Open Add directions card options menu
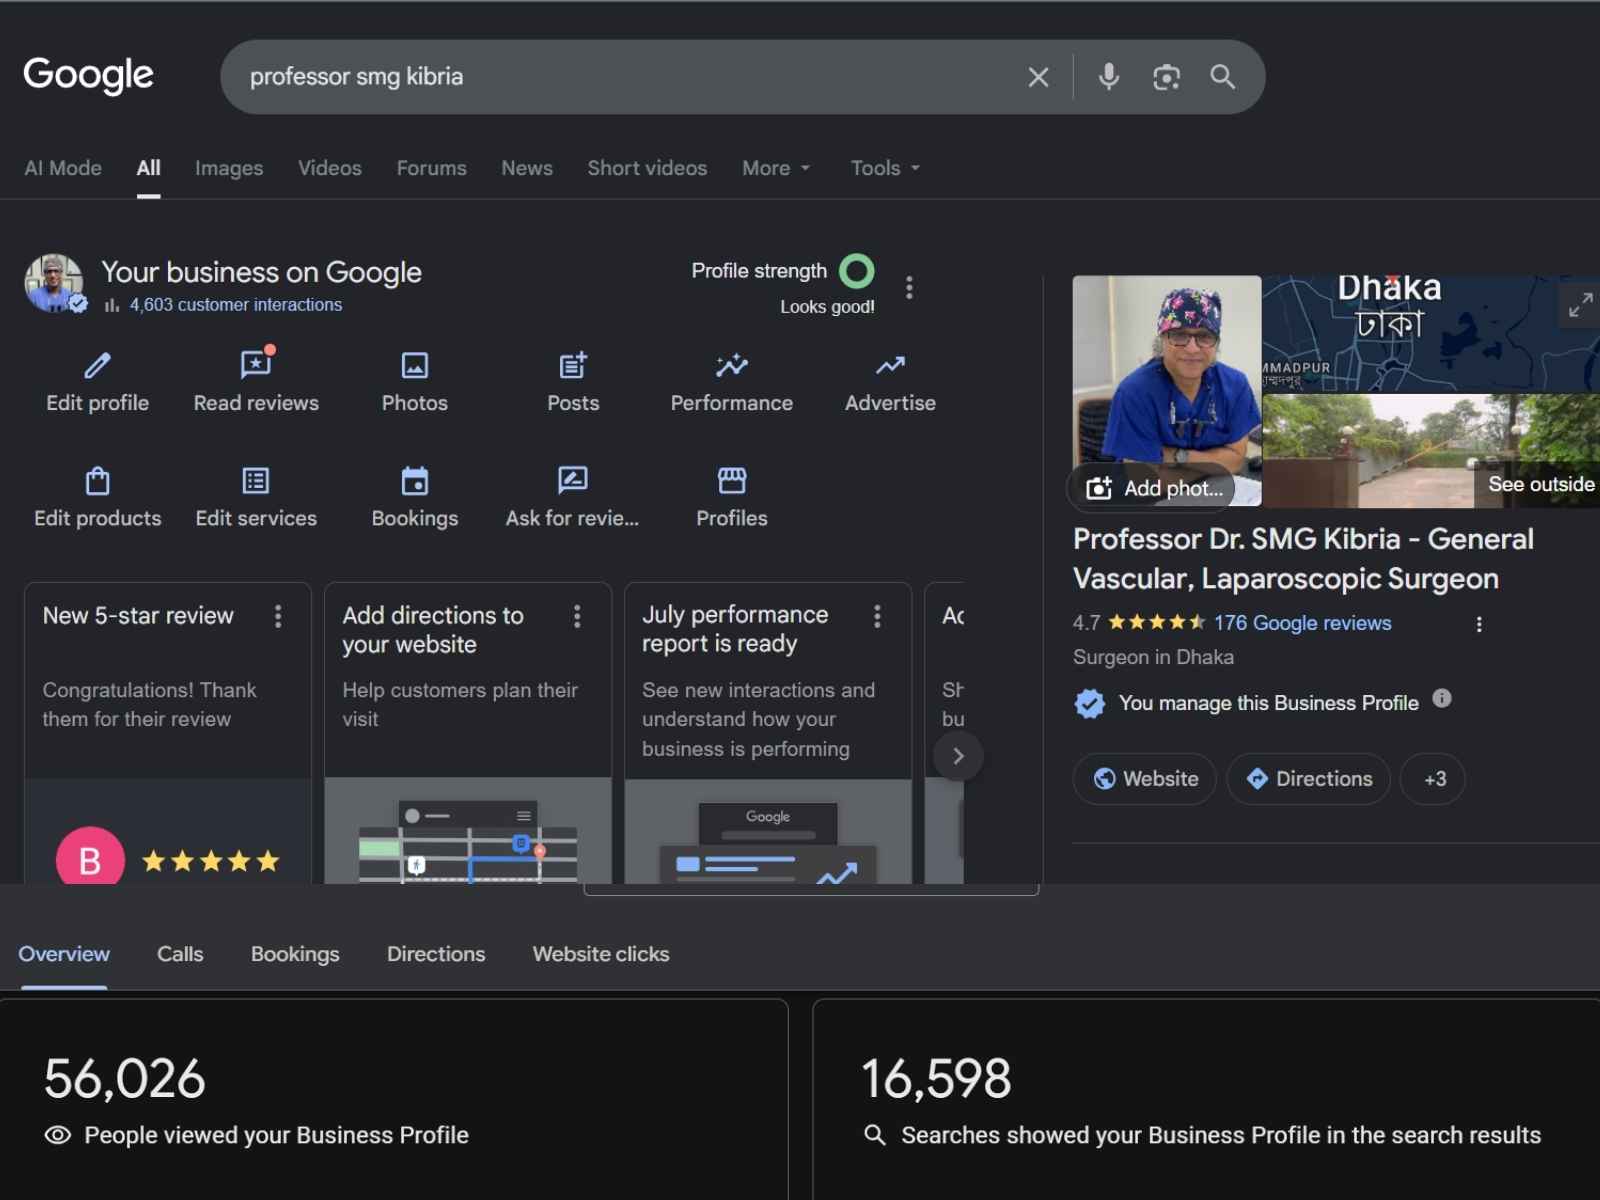 pyautogui.click(x=577, y=616)
